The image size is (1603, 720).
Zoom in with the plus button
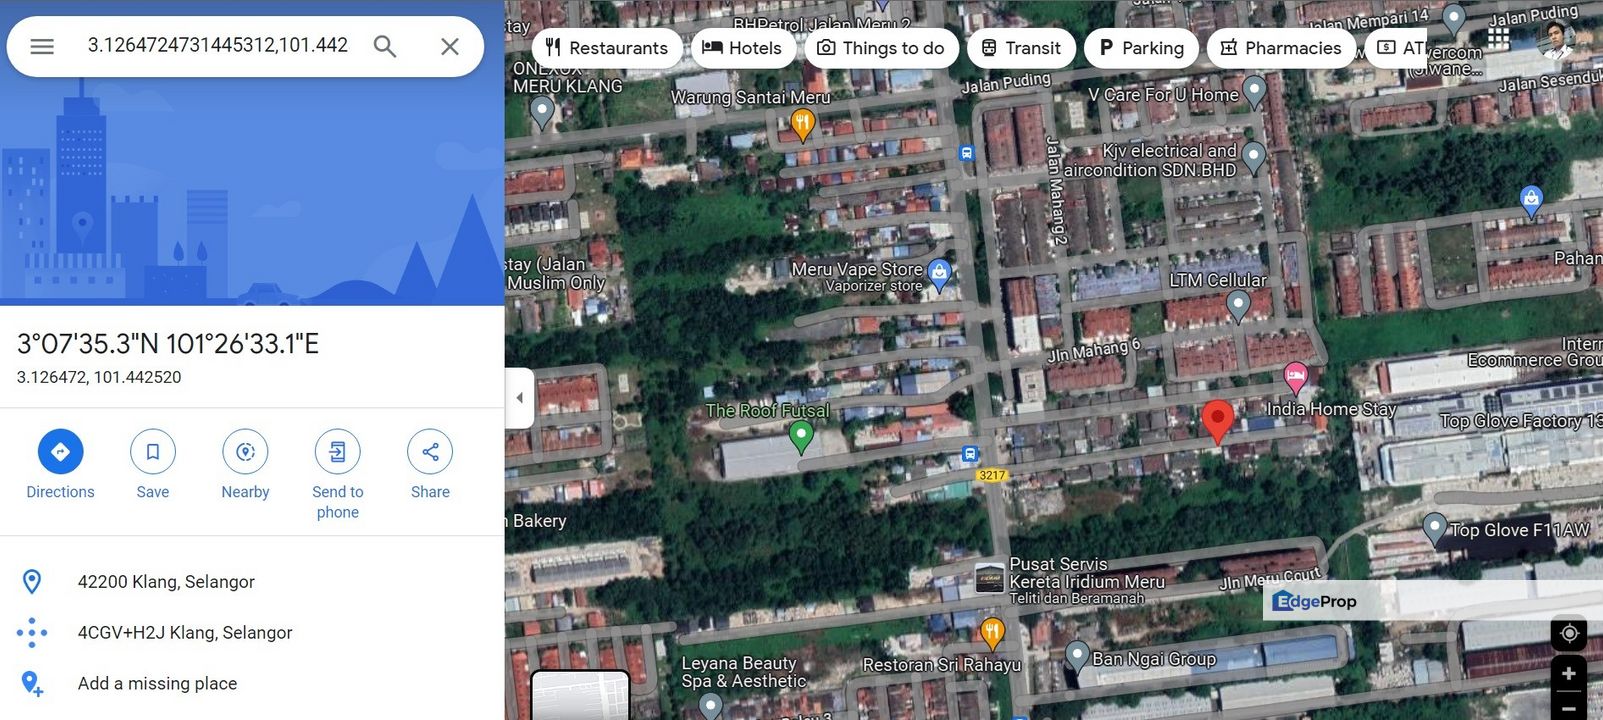1569,674
